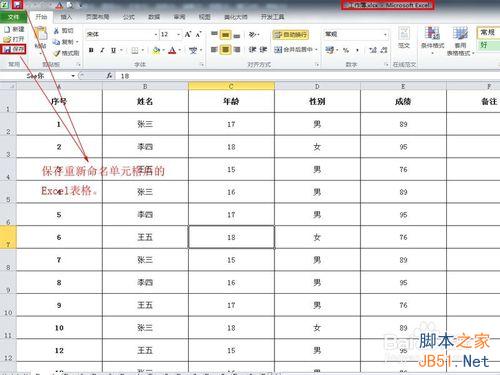Screen dimensions: 500x375
Task: Toggle the highlighted Middle Align button
Action: (x=226, y=34)
